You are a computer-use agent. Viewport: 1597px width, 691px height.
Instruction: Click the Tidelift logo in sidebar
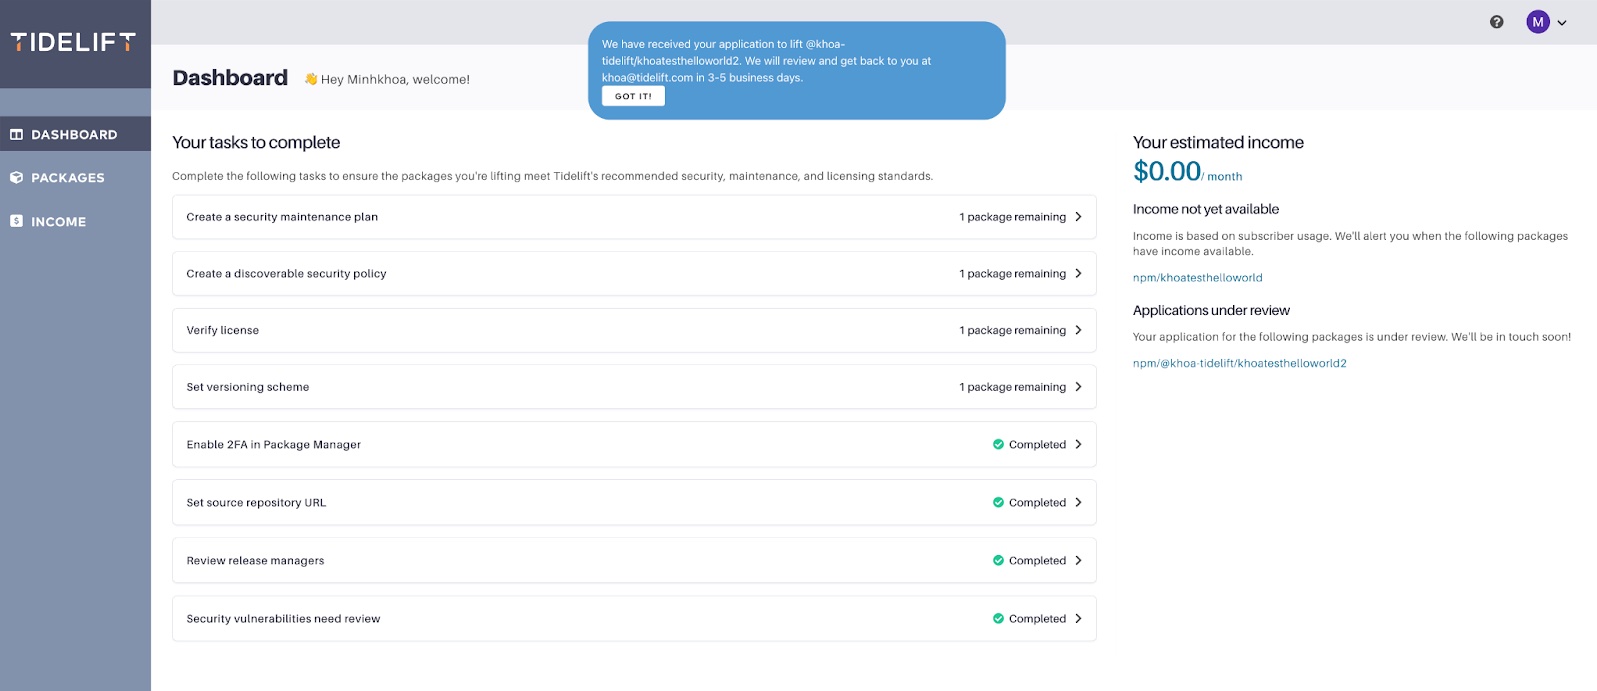click(x=73, y=42)
